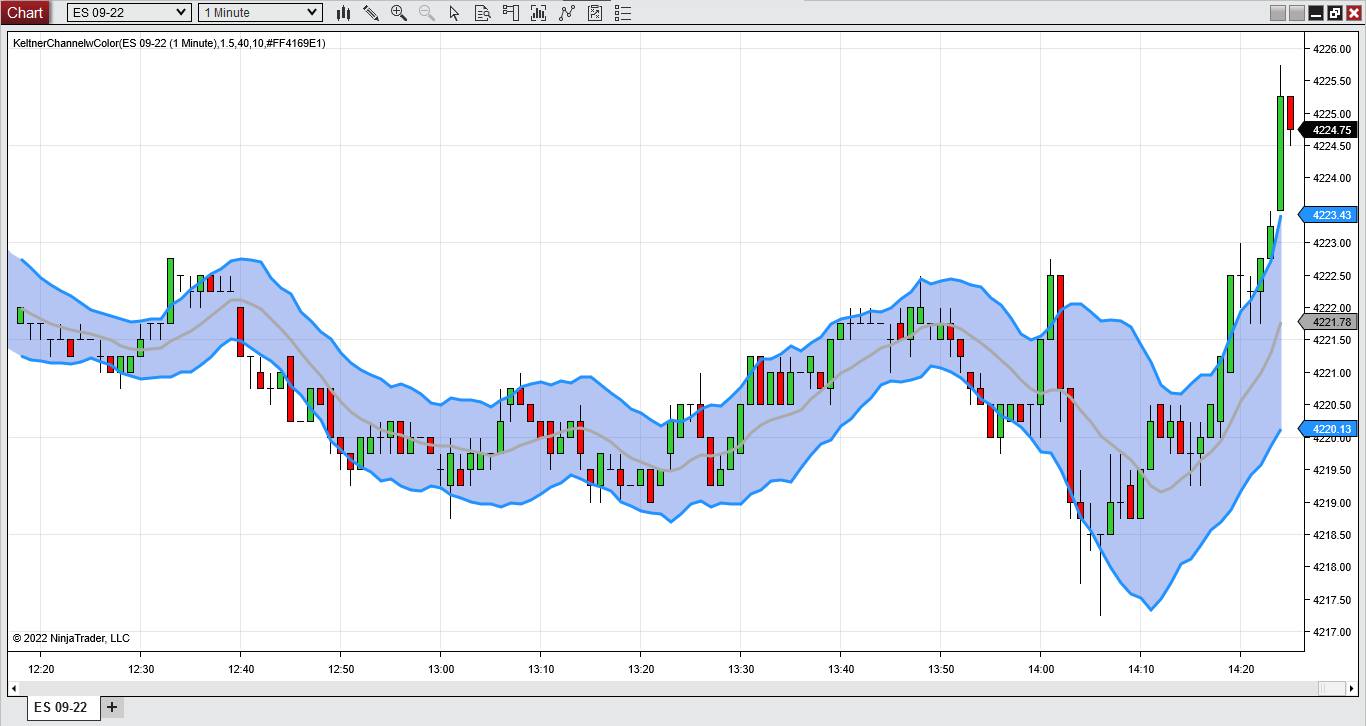Click the first grey link button
Viewport: 1366px width, 726px height.
coord(1277,13)
